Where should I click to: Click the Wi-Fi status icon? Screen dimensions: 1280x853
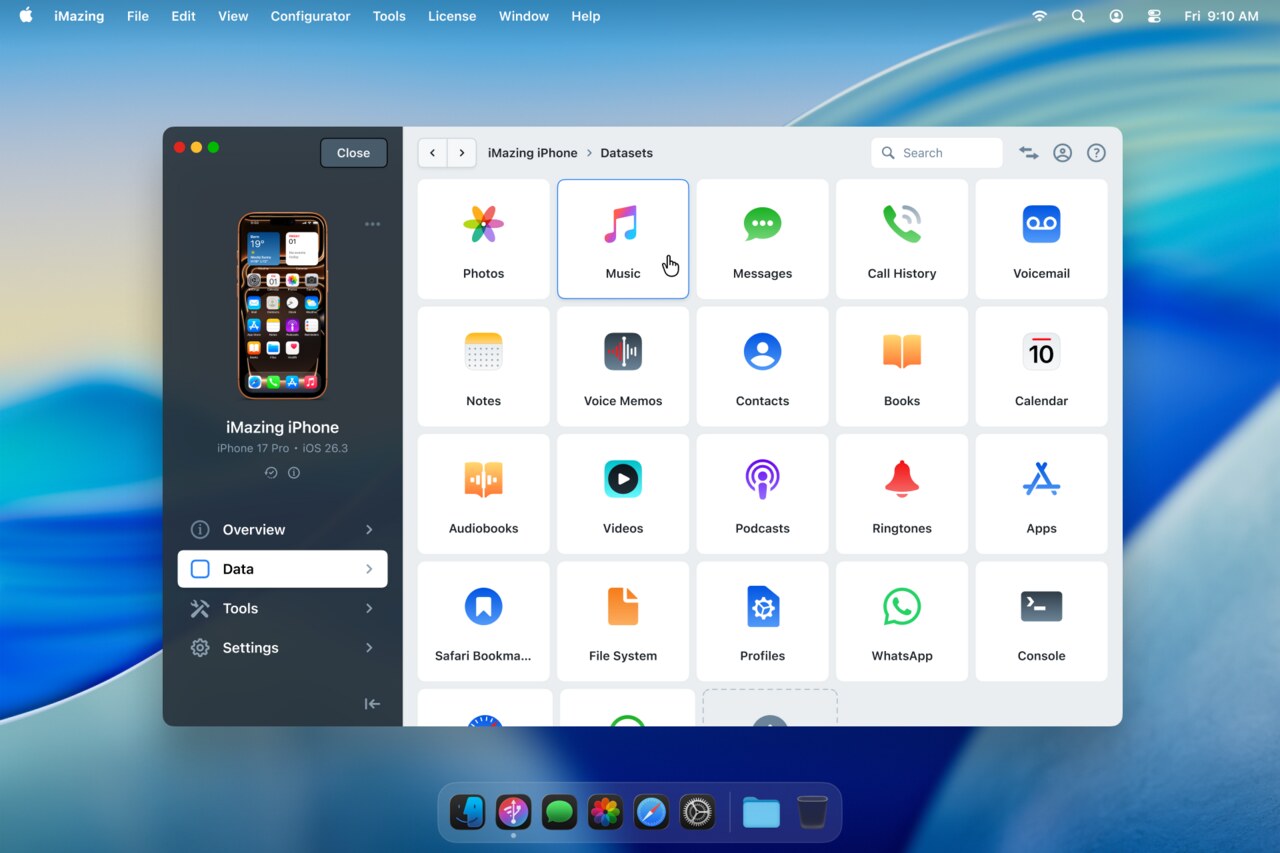coord(1040,16)
